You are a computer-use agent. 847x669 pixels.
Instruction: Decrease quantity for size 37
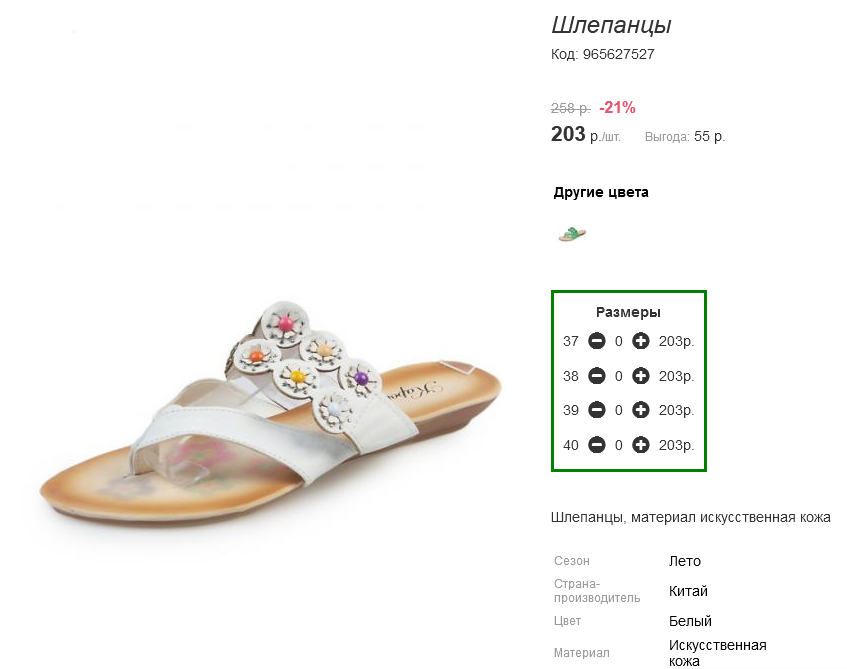pos(597,341)
